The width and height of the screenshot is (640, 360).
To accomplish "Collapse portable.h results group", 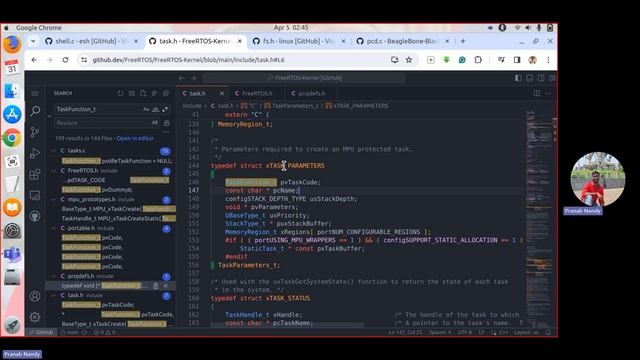I will coord(54,228).
